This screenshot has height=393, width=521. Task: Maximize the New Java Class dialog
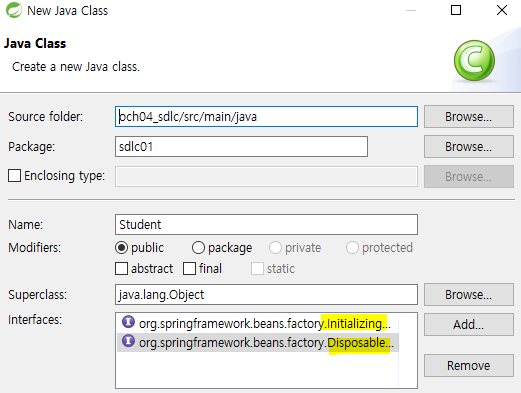click(456, 10)
